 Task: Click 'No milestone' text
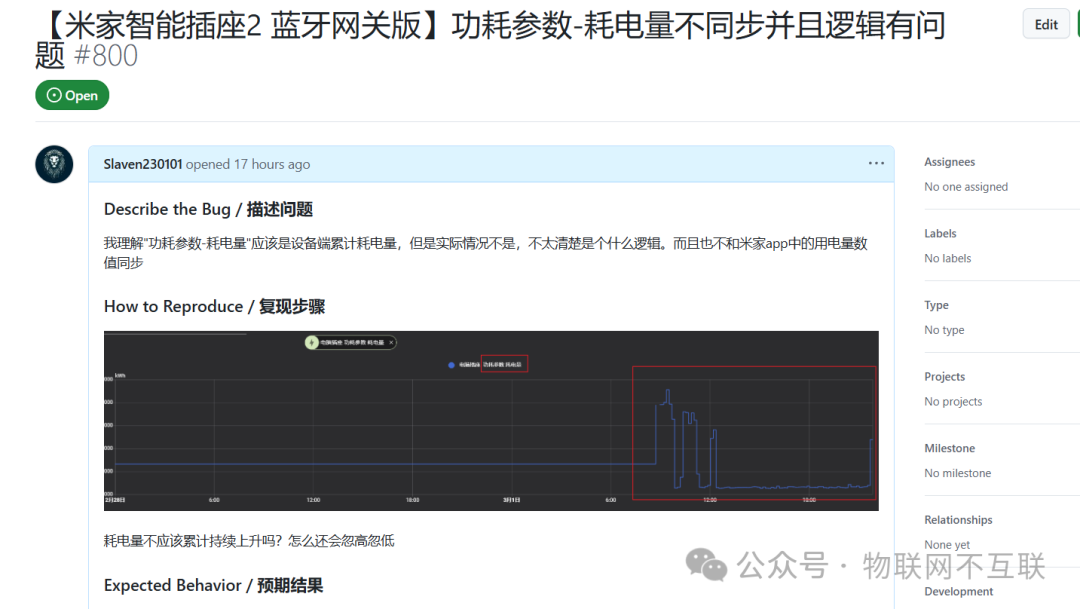[957, 473]
